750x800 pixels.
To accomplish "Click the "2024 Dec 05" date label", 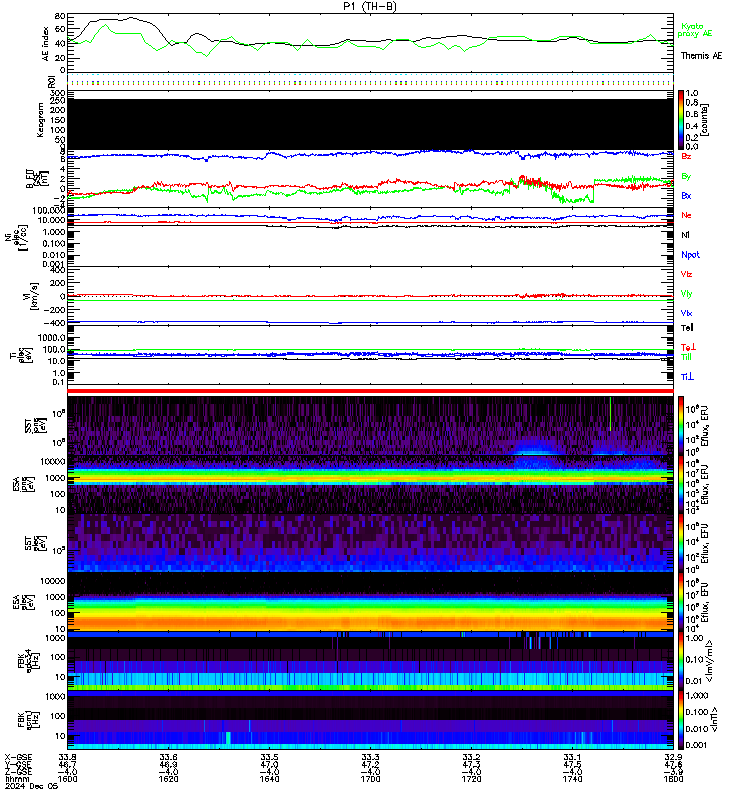I will [31, 786].
